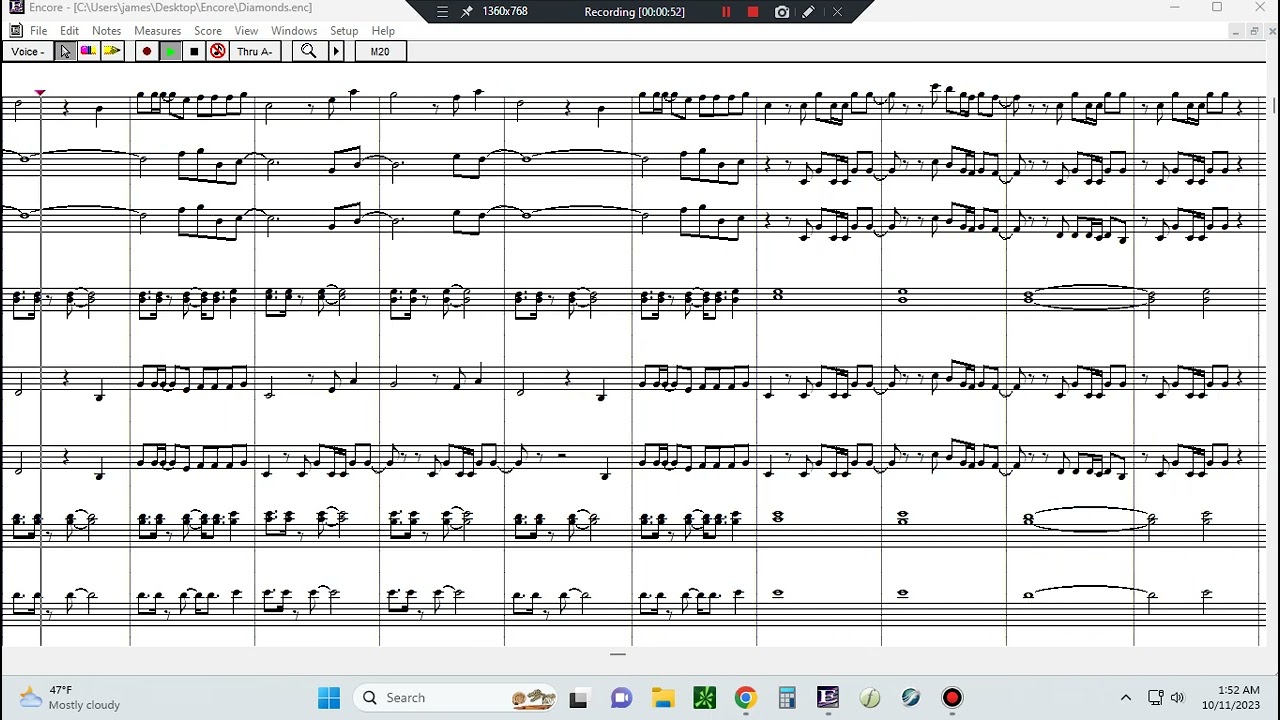Image resolution: width=1280 pixels, height=720 pixels.
Task: Stop the screen recording
Action: click(x=753, y=12)
